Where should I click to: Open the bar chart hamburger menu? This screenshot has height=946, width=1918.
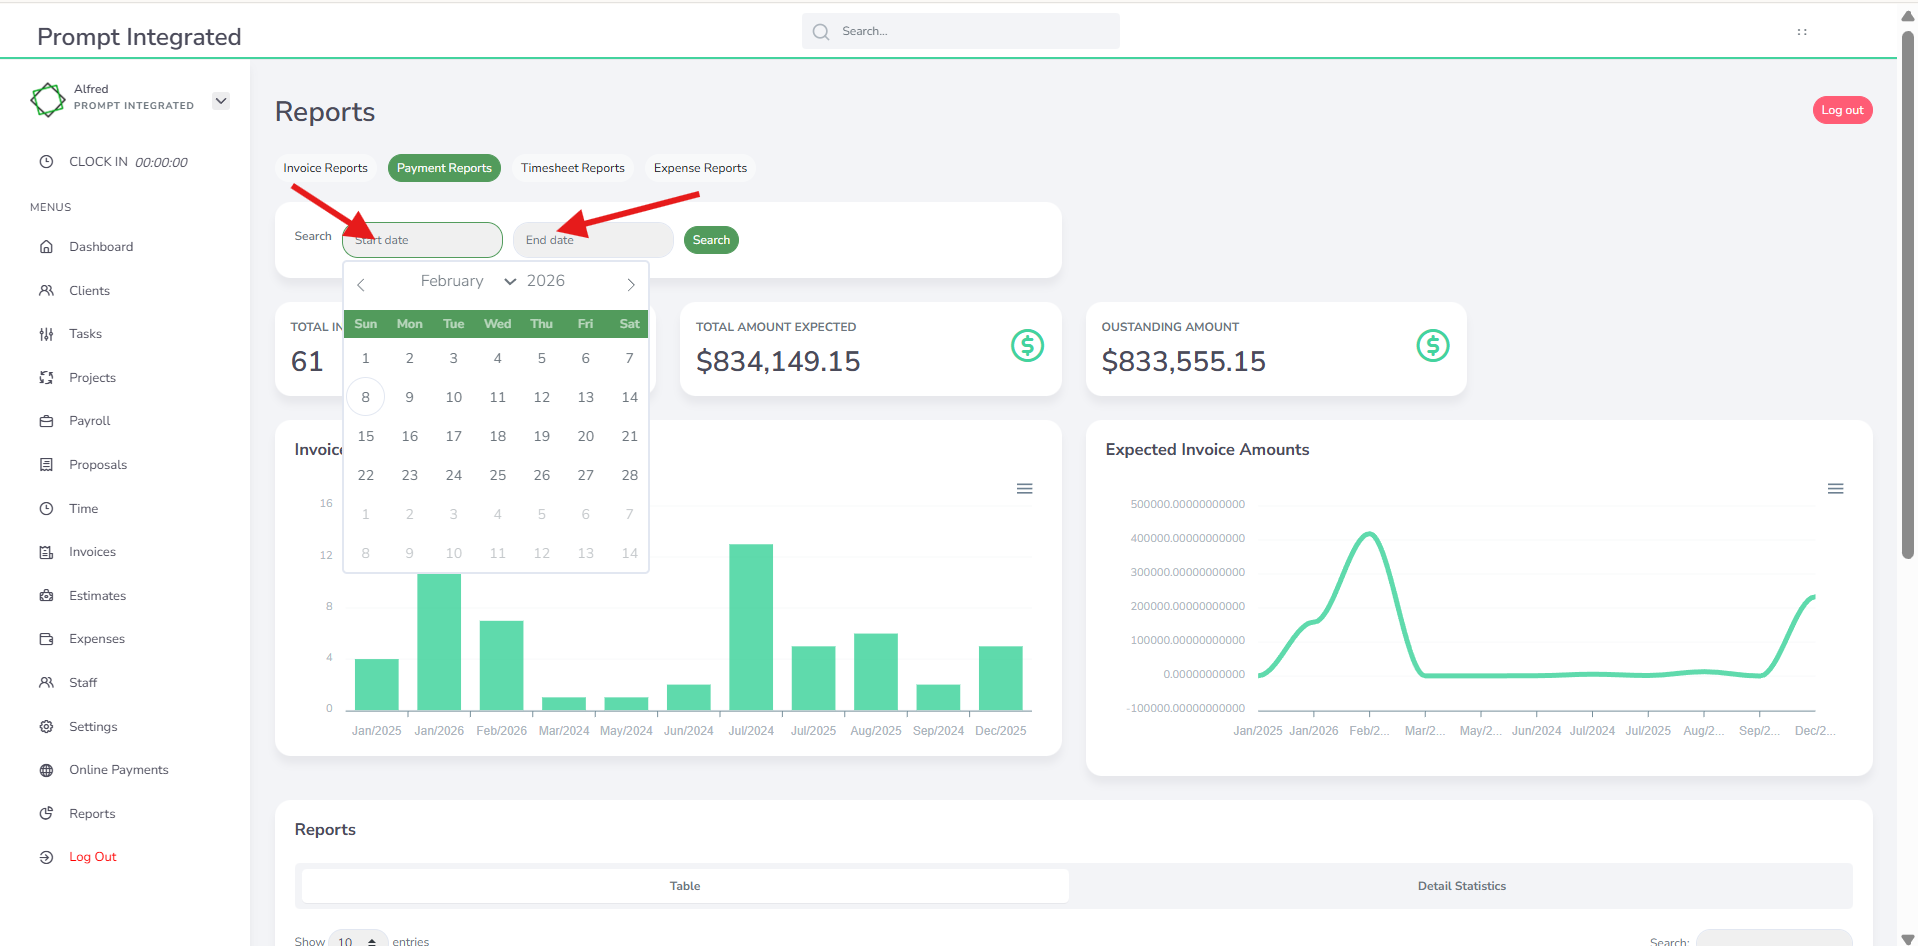coord(1024,489)
